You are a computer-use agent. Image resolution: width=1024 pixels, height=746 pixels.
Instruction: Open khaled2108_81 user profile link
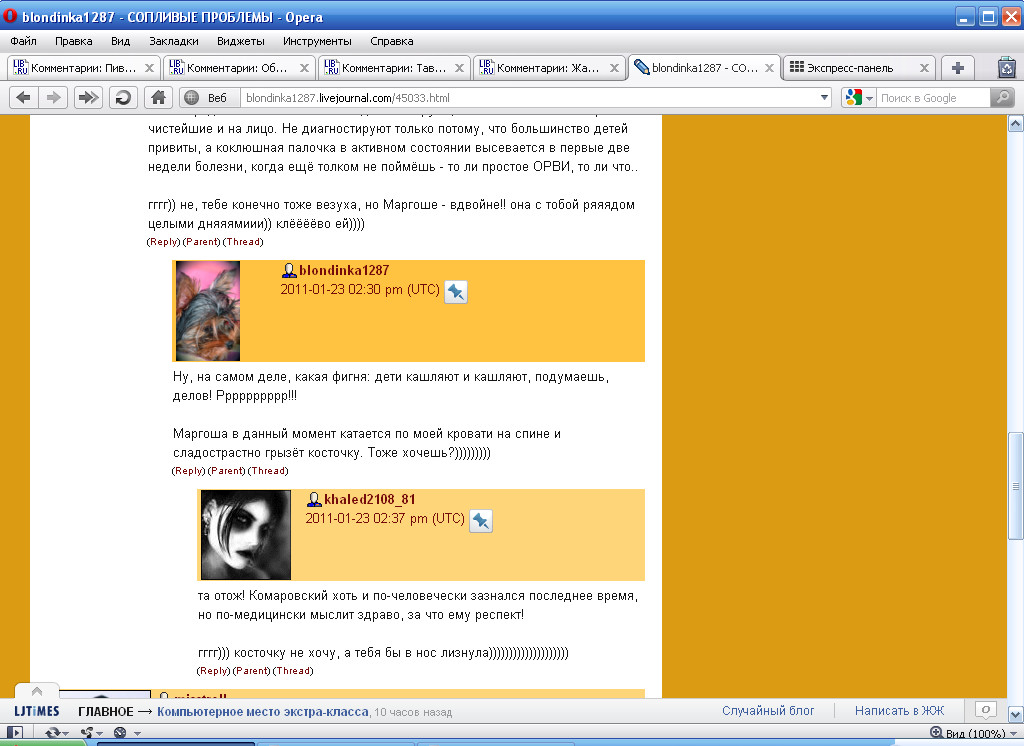pos(369,499)
